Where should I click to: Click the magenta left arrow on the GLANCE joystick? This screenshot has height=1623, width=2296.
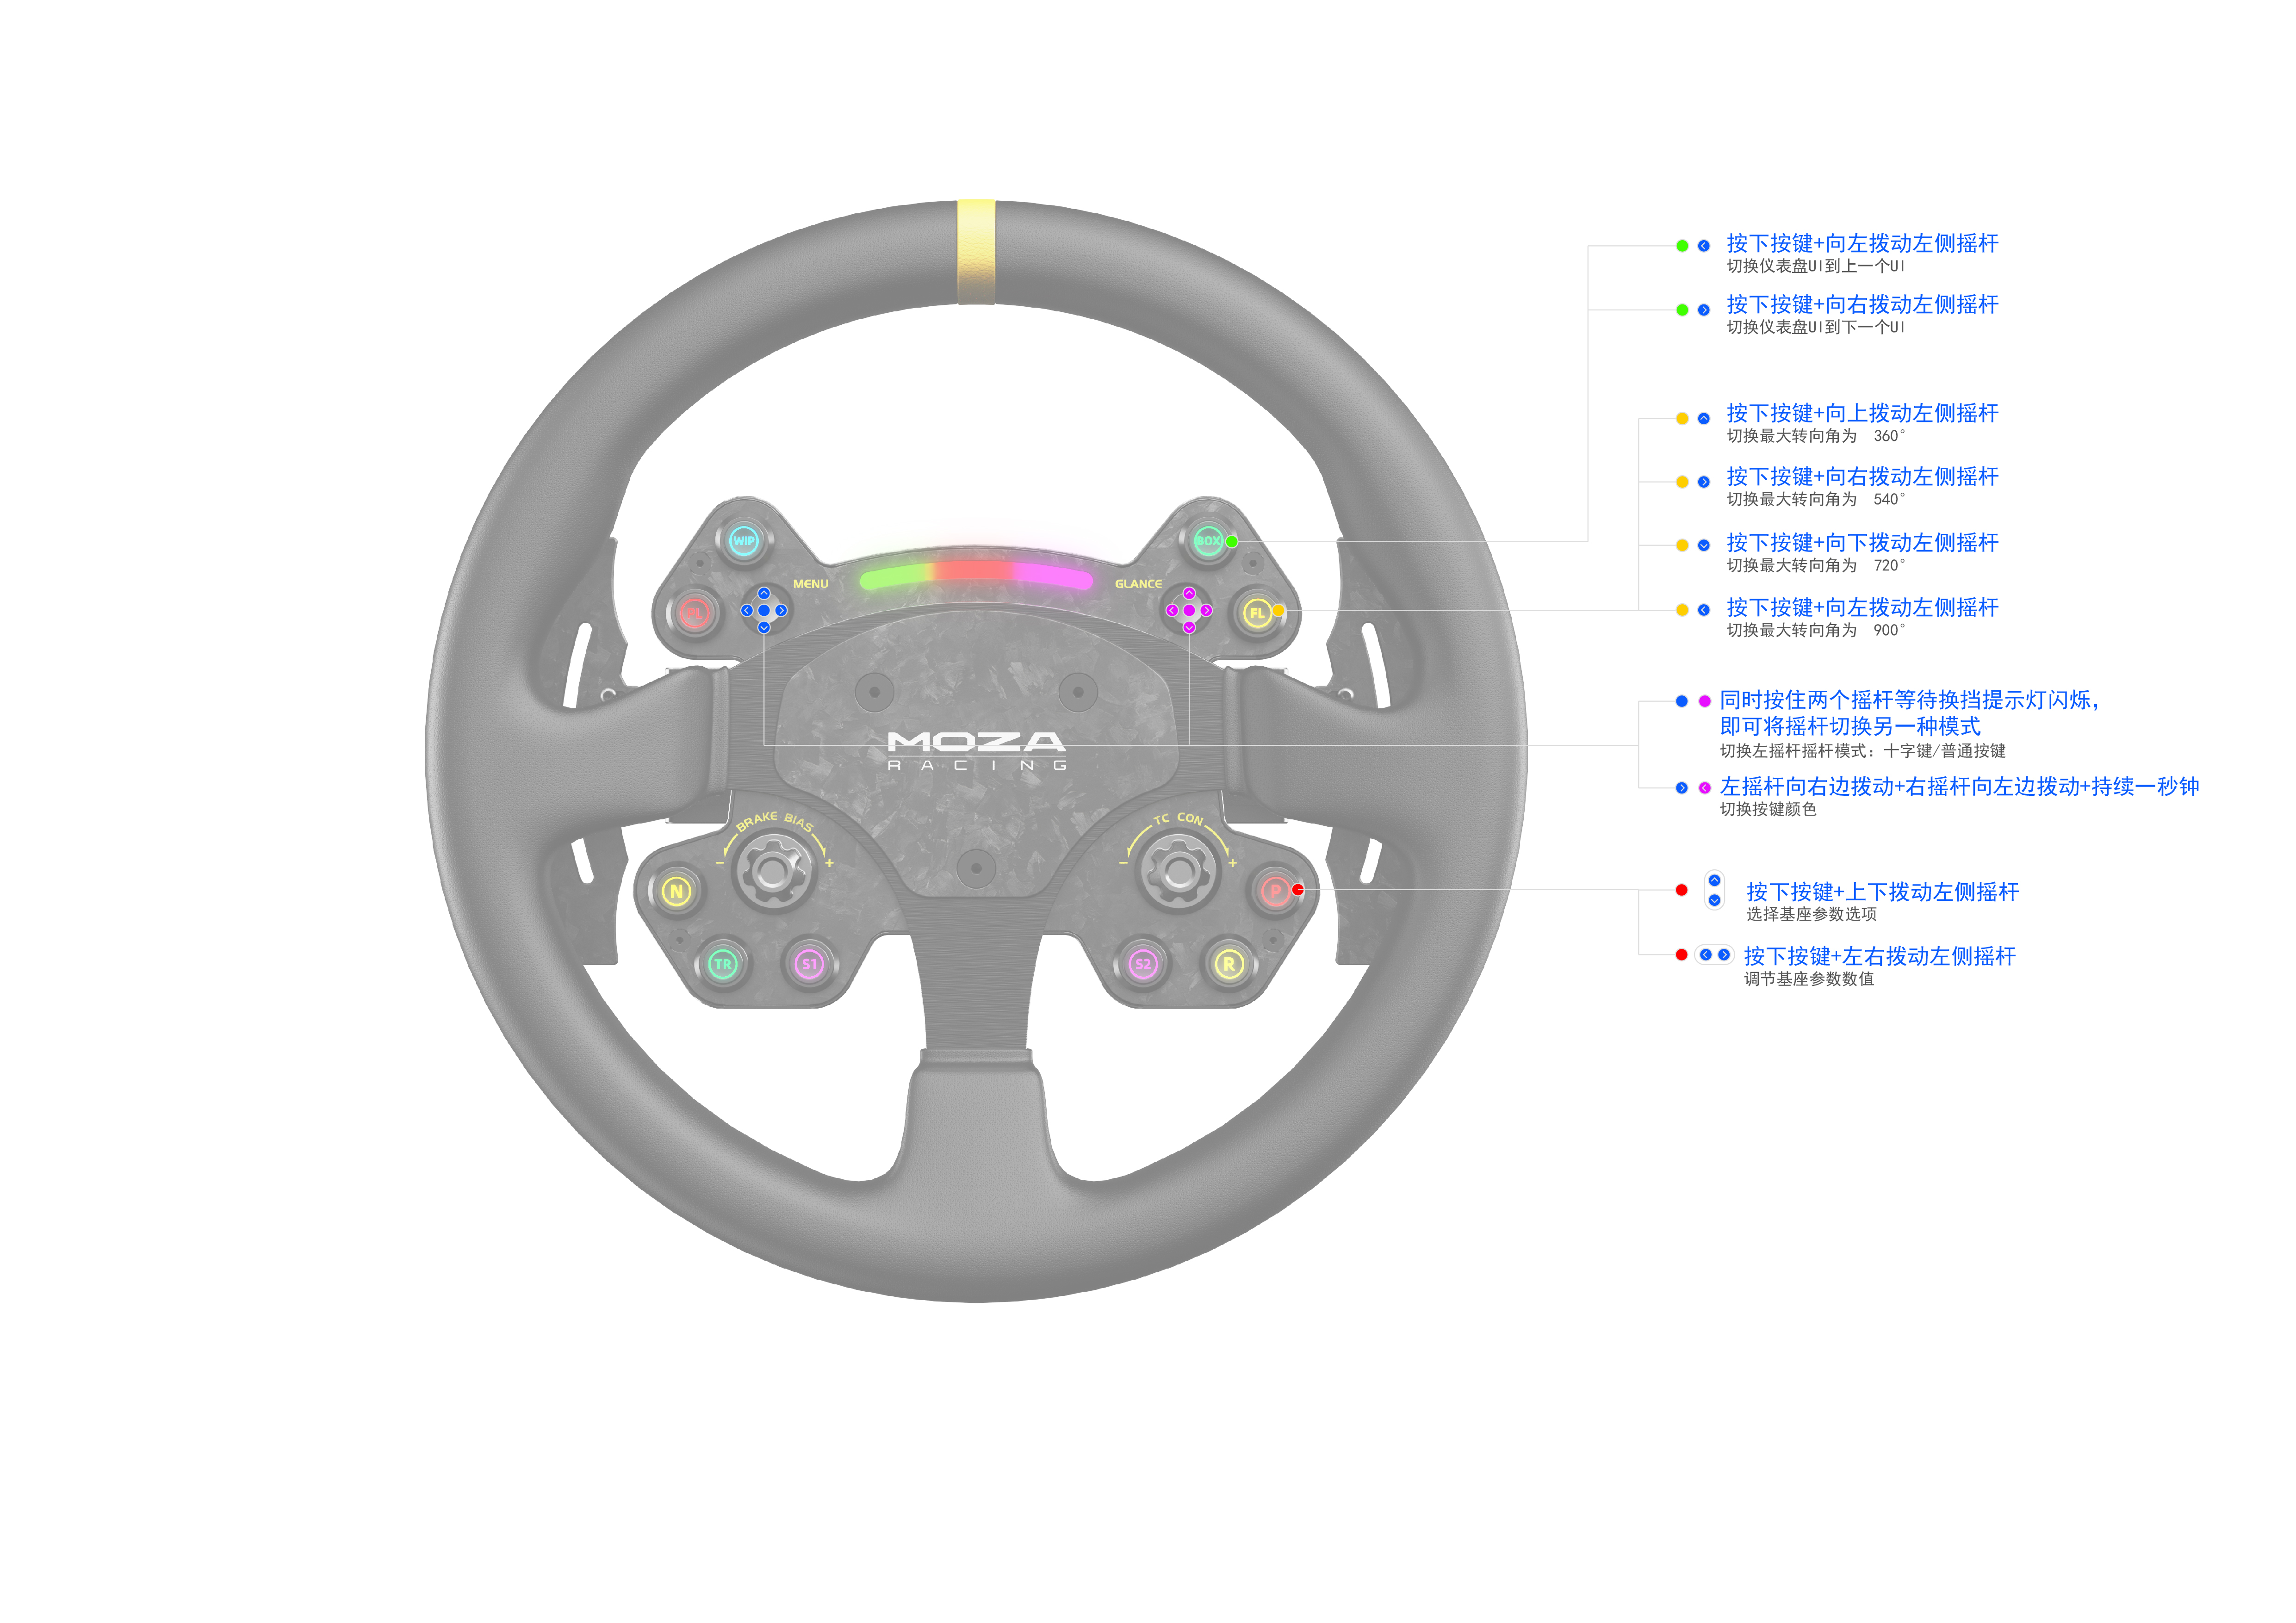1172,610
